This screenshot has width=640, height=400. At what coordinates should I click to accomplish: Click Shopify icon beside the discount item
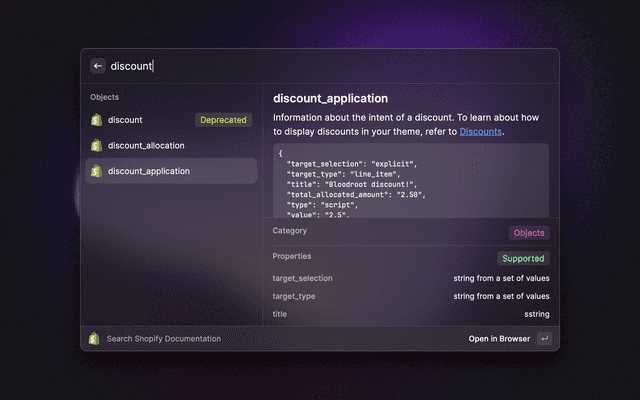click(97, 120)
